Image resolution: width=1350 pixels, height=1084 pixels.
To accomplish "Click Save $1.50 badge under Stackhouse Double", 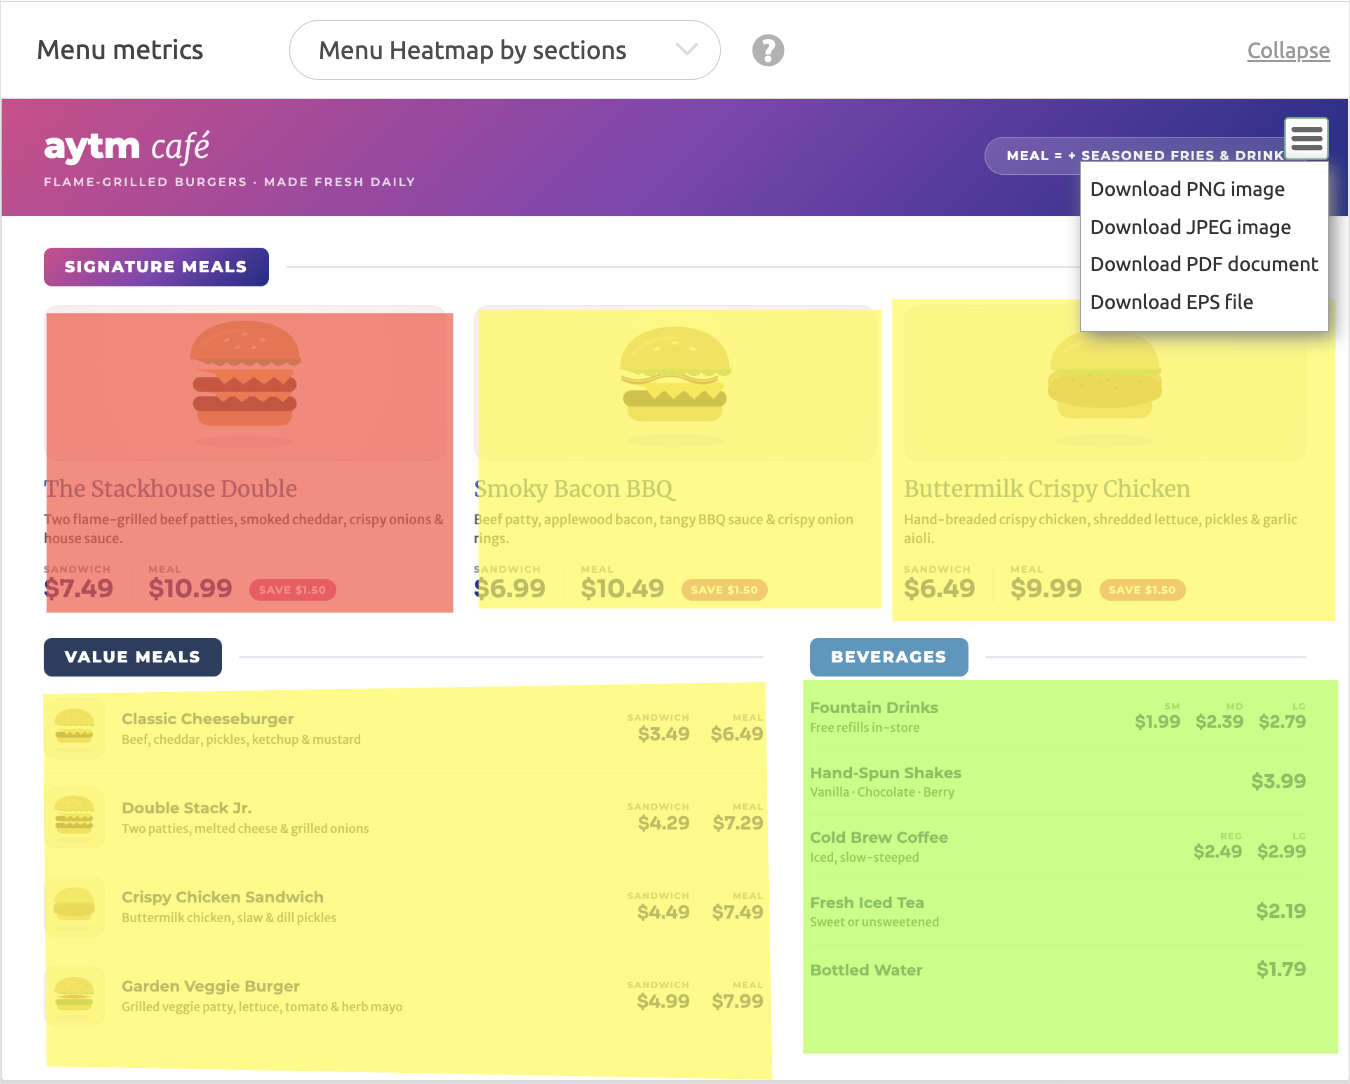I will [x=292, y=590].
